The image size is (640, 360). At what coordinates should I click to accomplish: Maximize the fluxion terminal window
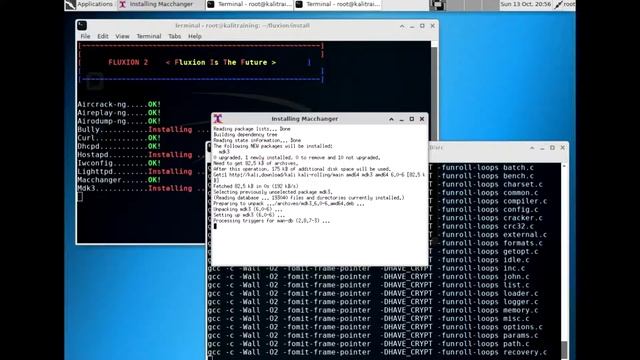(422, 26)
